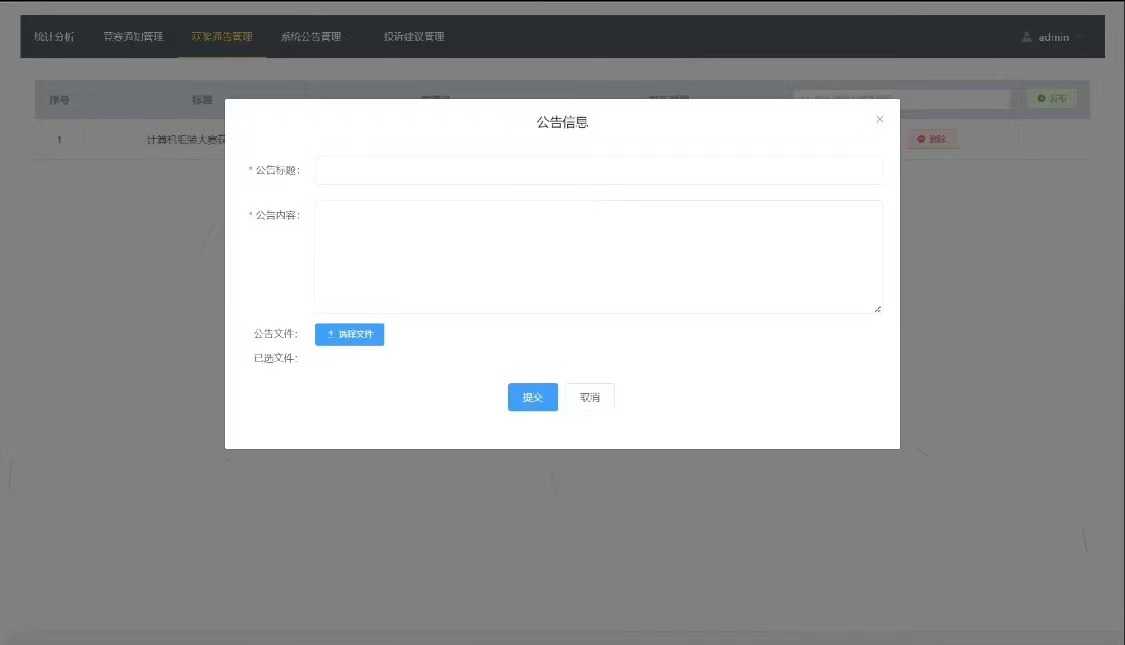Focus the search box in the background table header
The image size is (1125, 645).
click(x=902, y=99)
